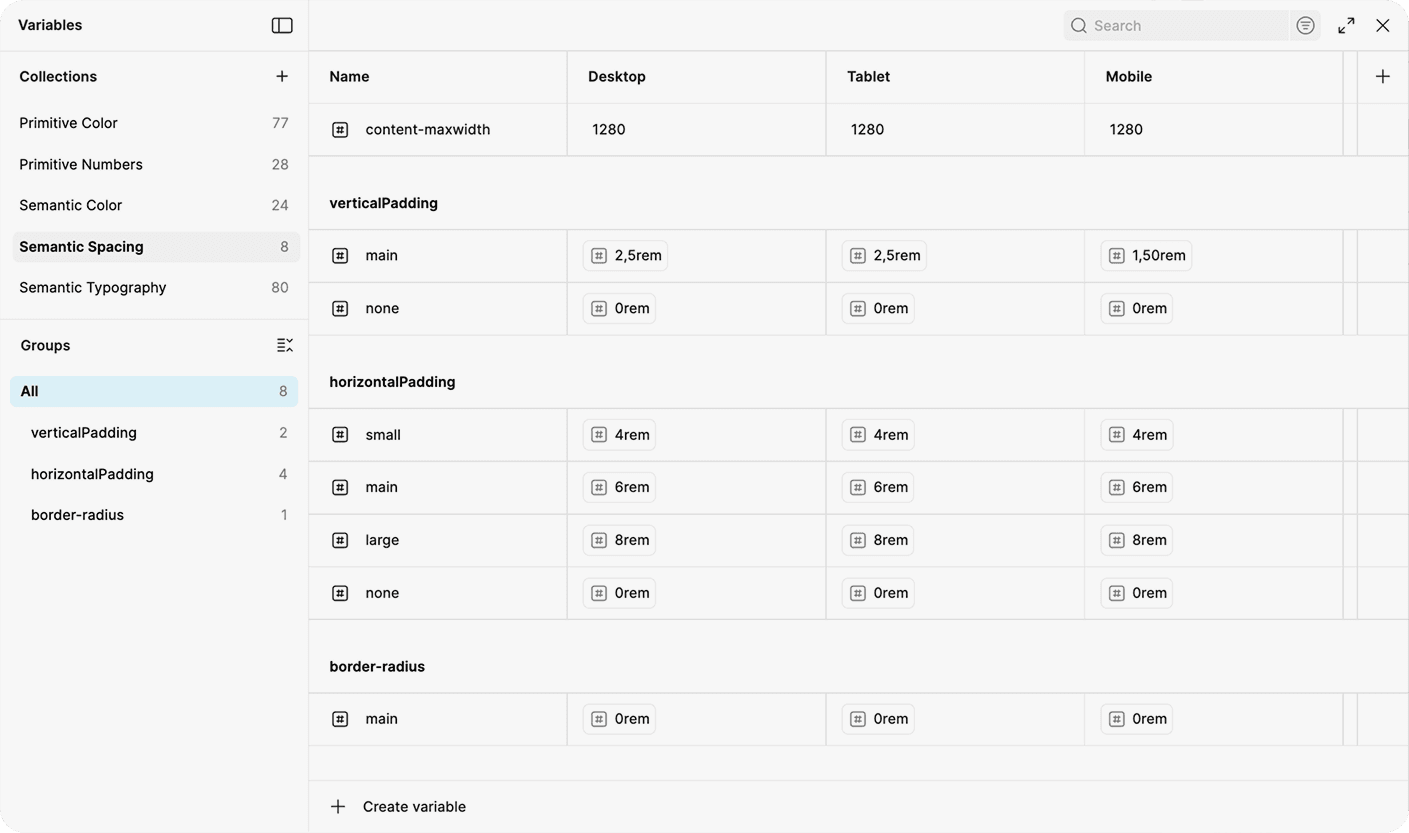Add a new collection with plus icon
This screenshot has height=833, width=1409.
(282, 76)
